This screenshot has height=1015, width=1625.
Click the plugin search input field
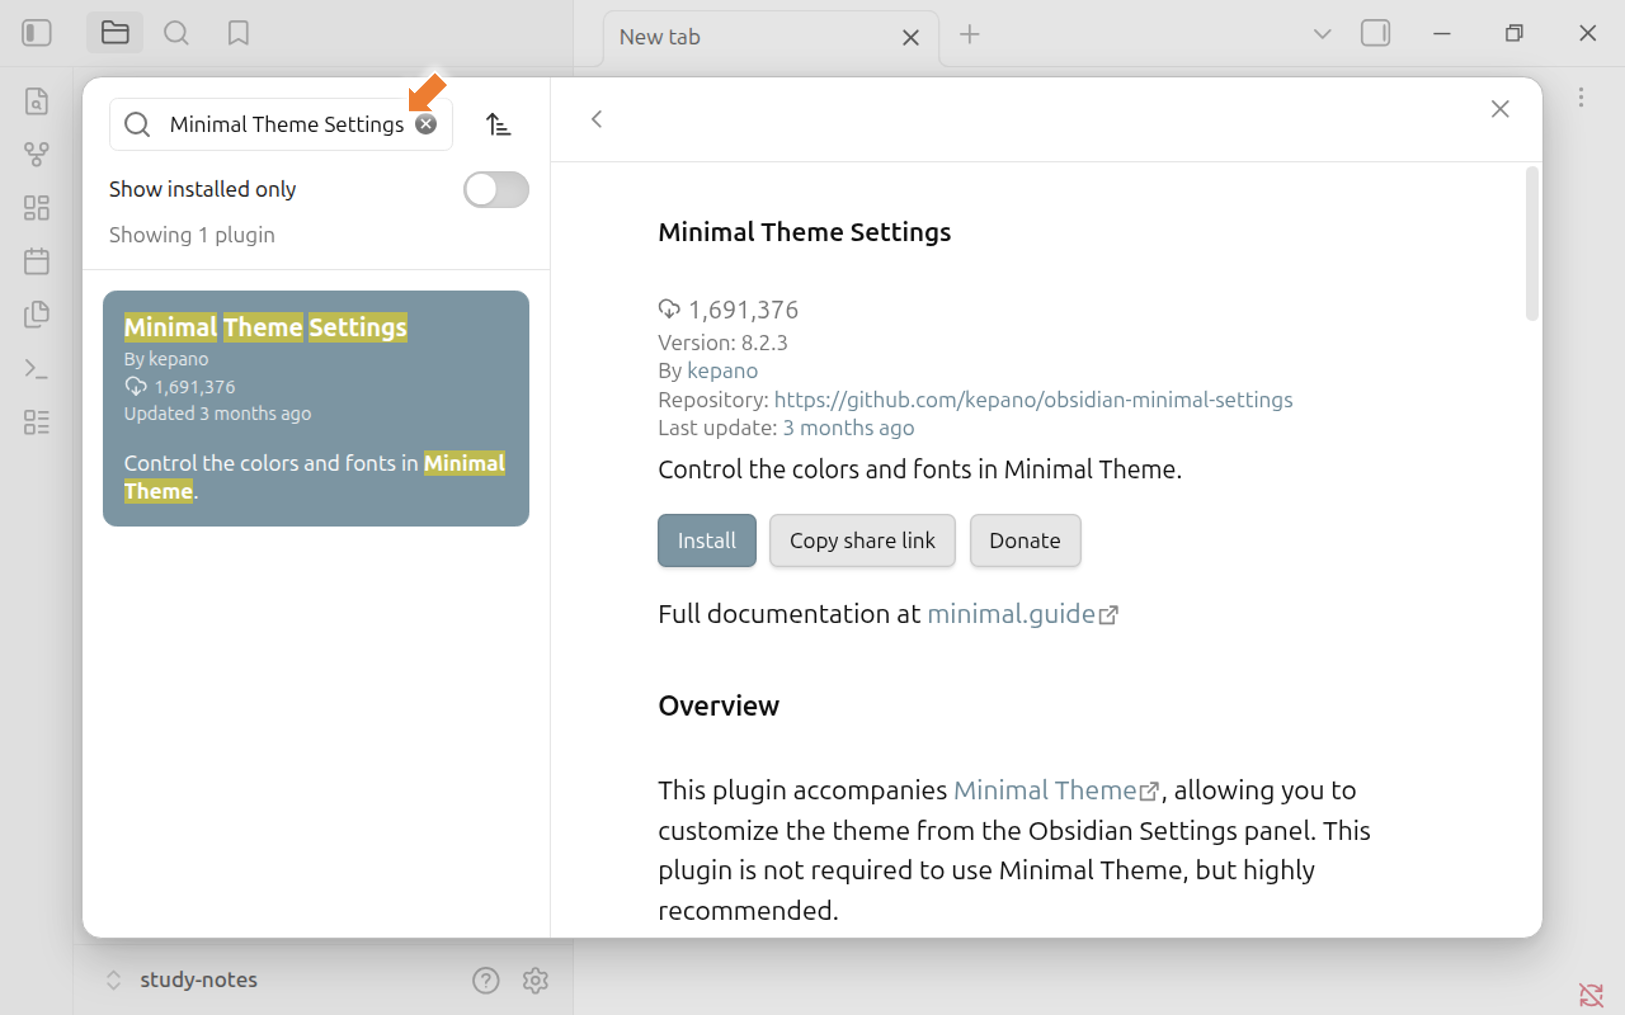click(x=281, y=124)
